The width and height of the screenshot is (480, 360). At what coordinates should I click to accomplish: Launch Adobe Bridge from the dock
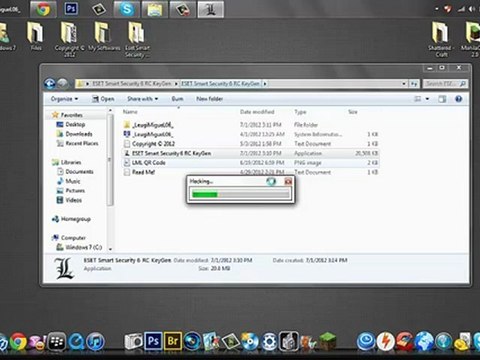click(x=172, y=341)
